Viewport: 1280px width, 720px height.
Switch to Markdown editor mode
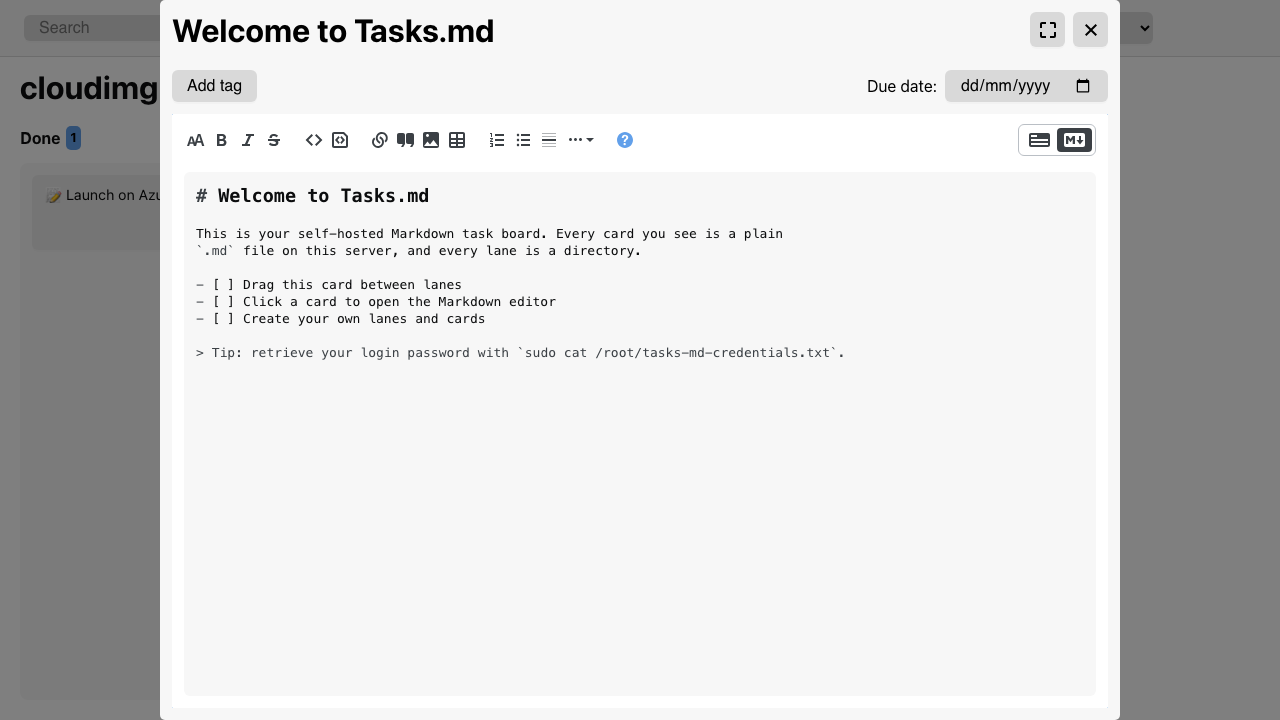1074,140
